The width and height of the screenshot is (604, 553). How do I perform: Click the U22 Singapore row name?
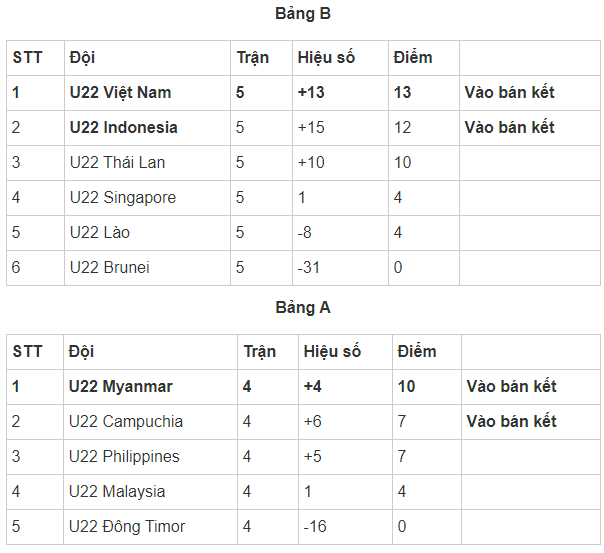[122, 198]
